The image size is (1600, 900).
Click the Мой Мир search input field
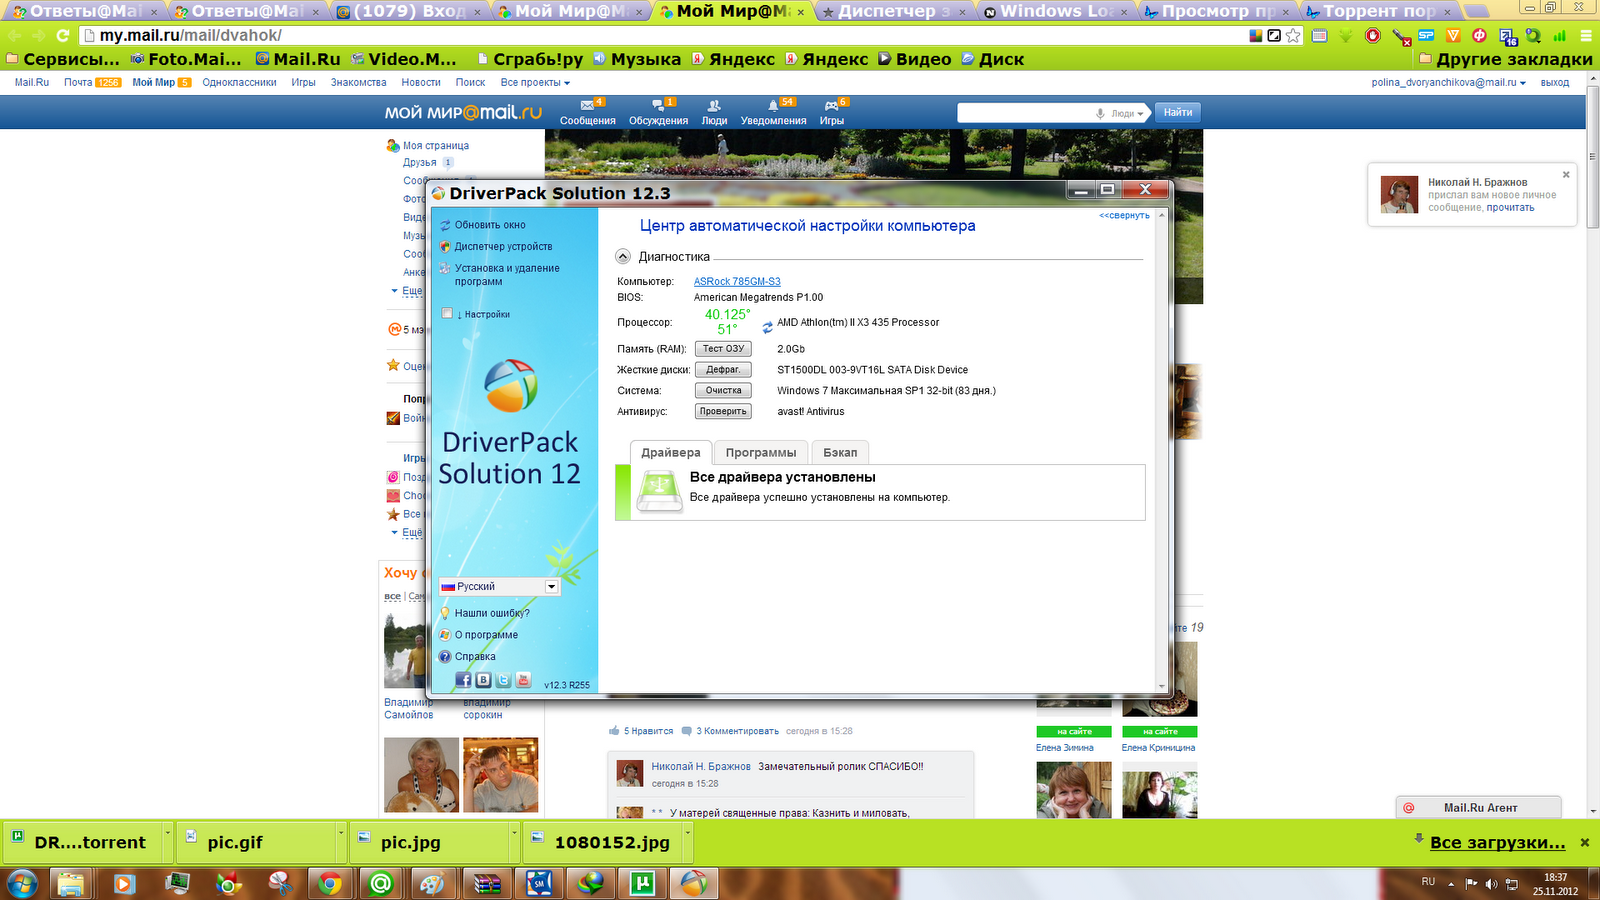1025,113
